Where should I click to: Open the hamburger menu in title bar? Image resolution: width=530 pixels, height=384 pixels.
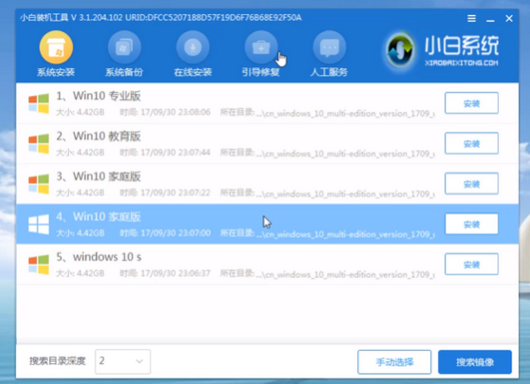(x=472, y=18)
